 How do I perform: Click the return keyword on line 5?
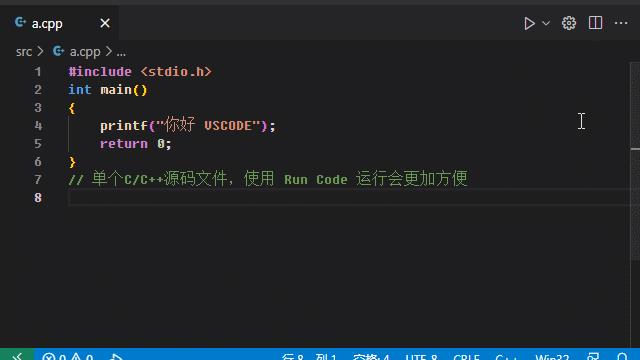124,144
